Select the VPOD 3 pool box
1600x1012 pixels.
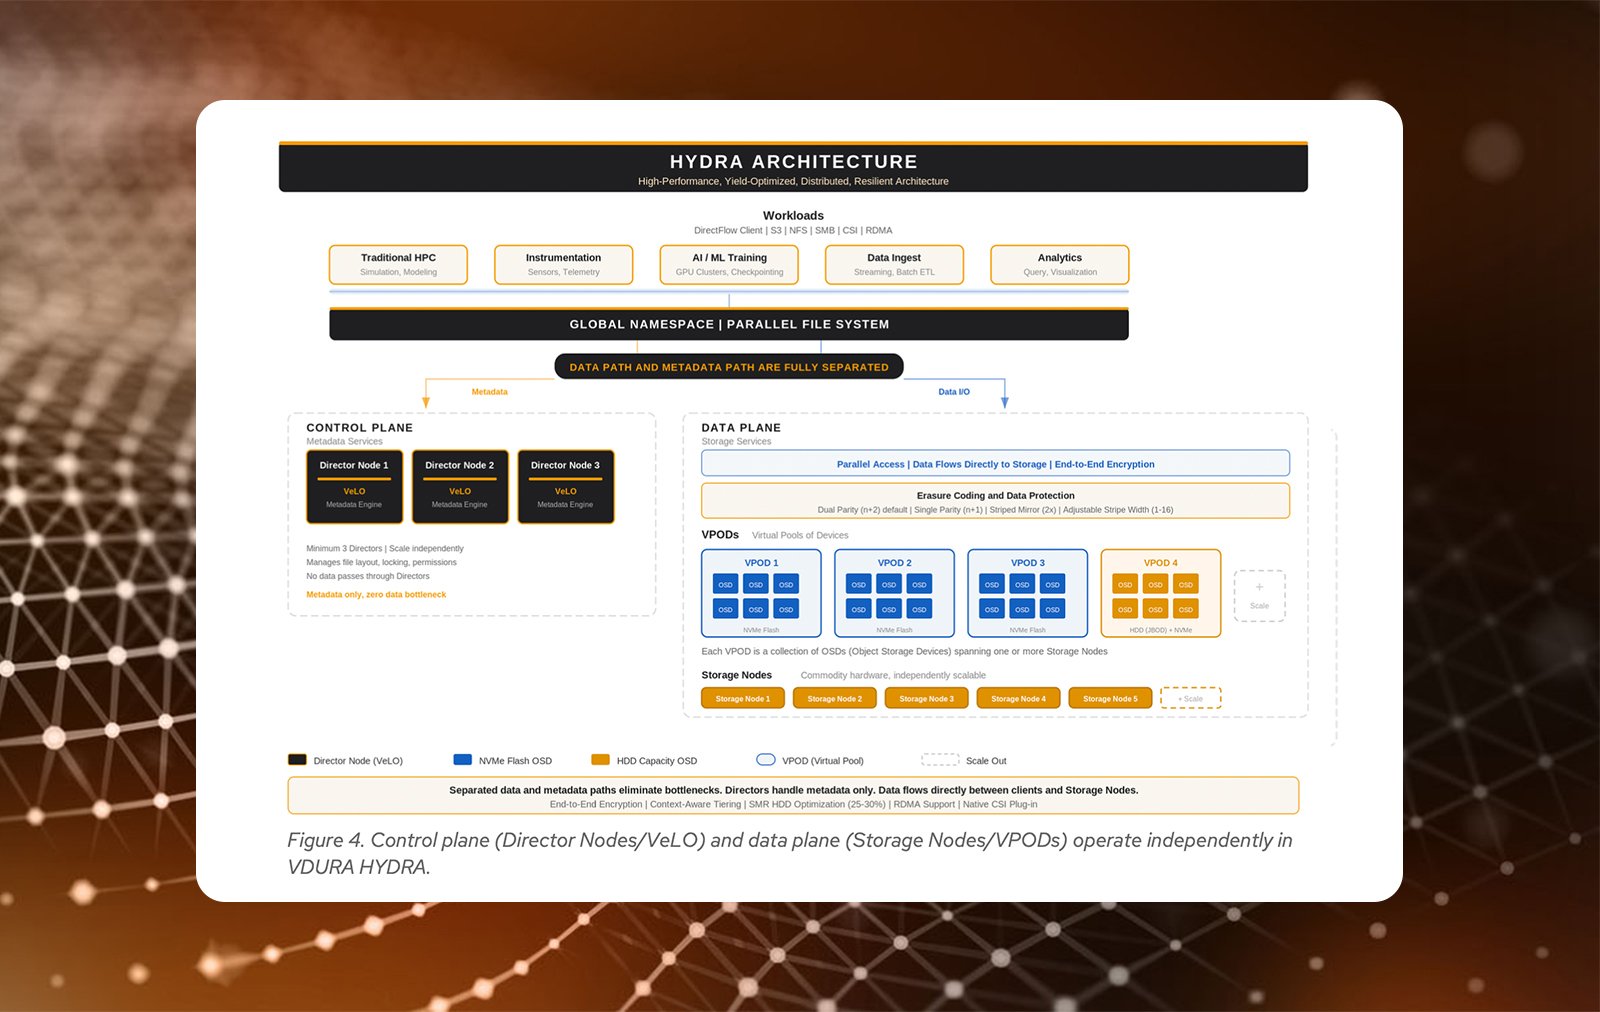(x=1027, y=593)
